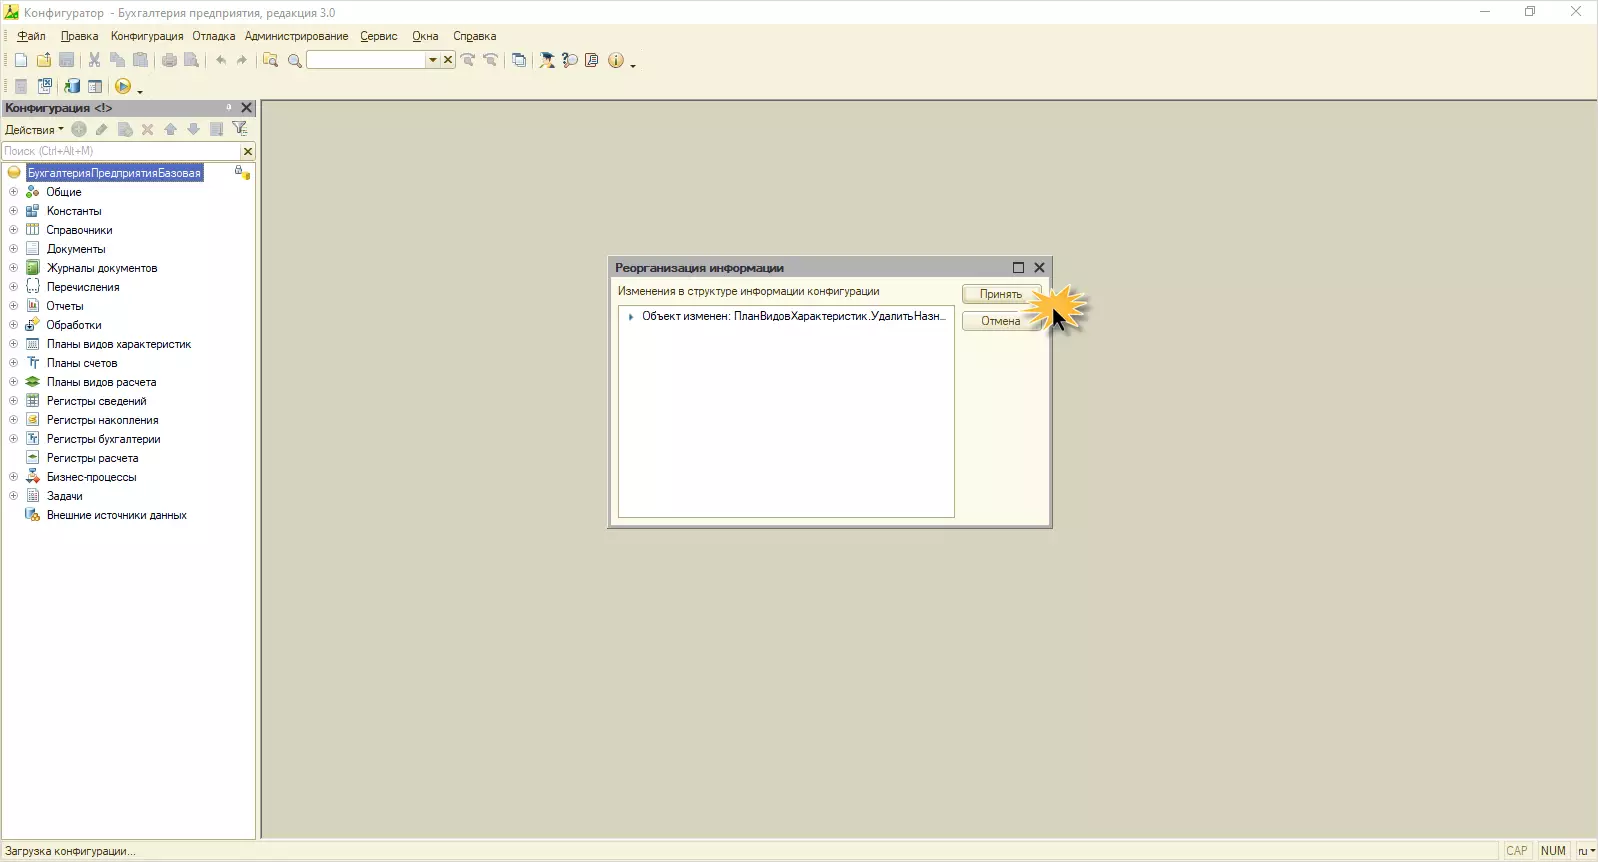The height and width of the screenshot is (862, 1598).
Task: Click the Close configuration toolbar icon
Action: tap(45, 86)
